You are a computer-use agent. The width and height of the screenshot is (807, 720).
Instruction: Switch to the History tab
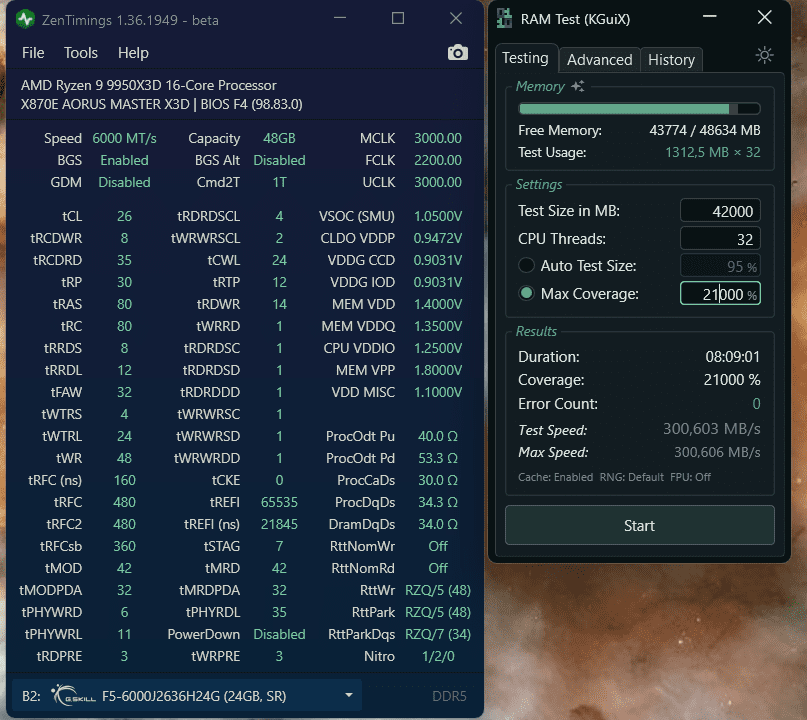tap(671, 60)
